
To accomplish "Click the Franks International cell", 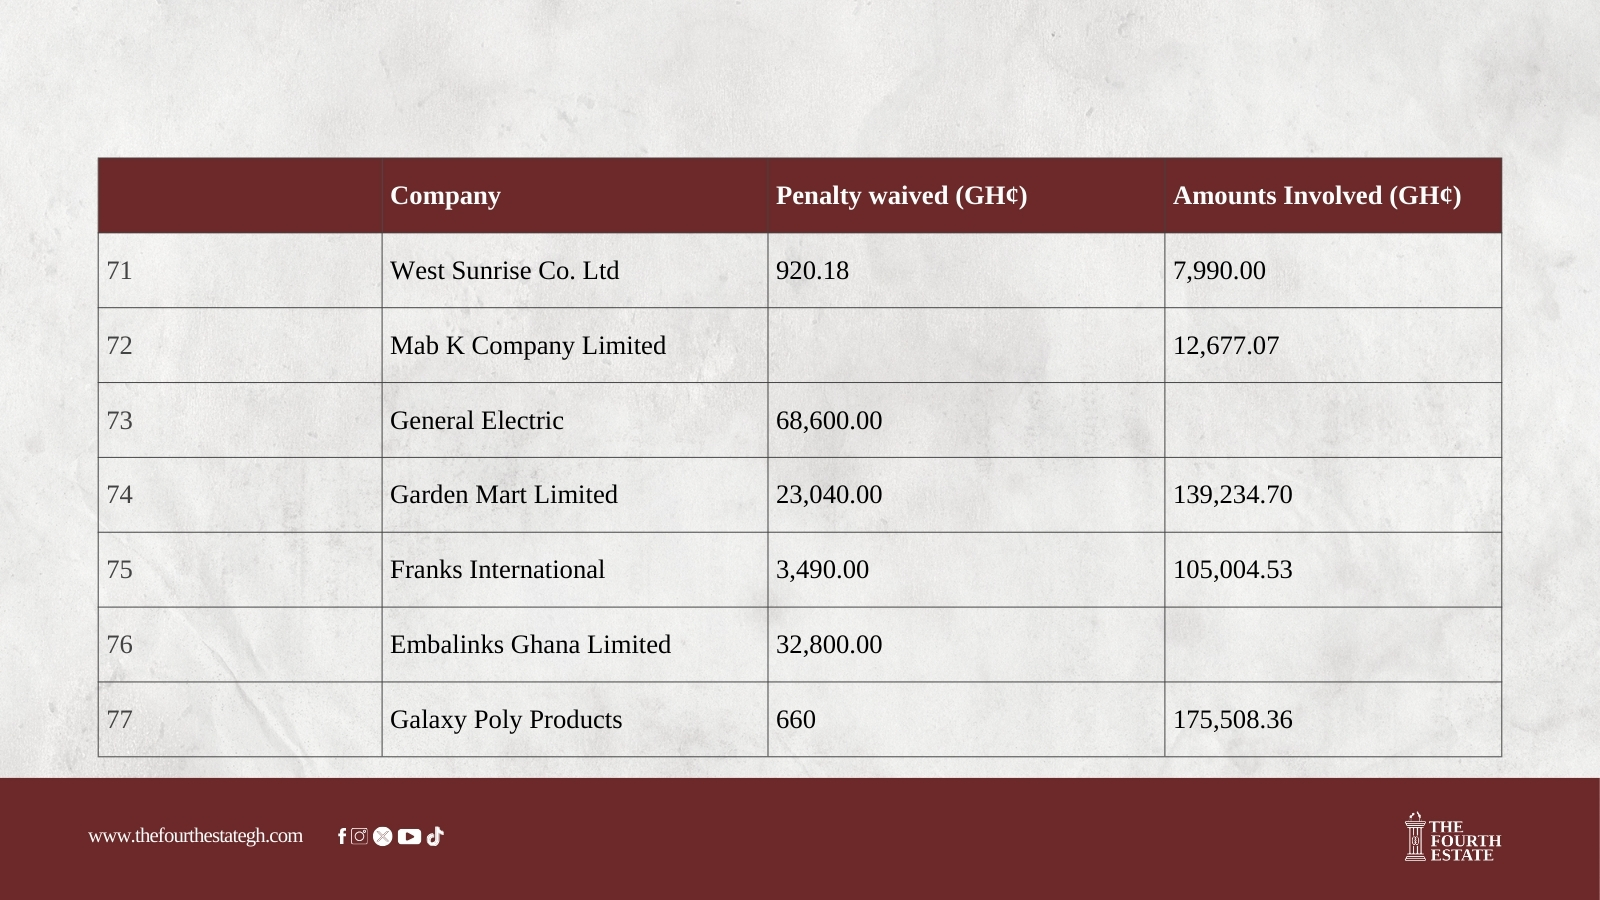I will coord(575,569).
